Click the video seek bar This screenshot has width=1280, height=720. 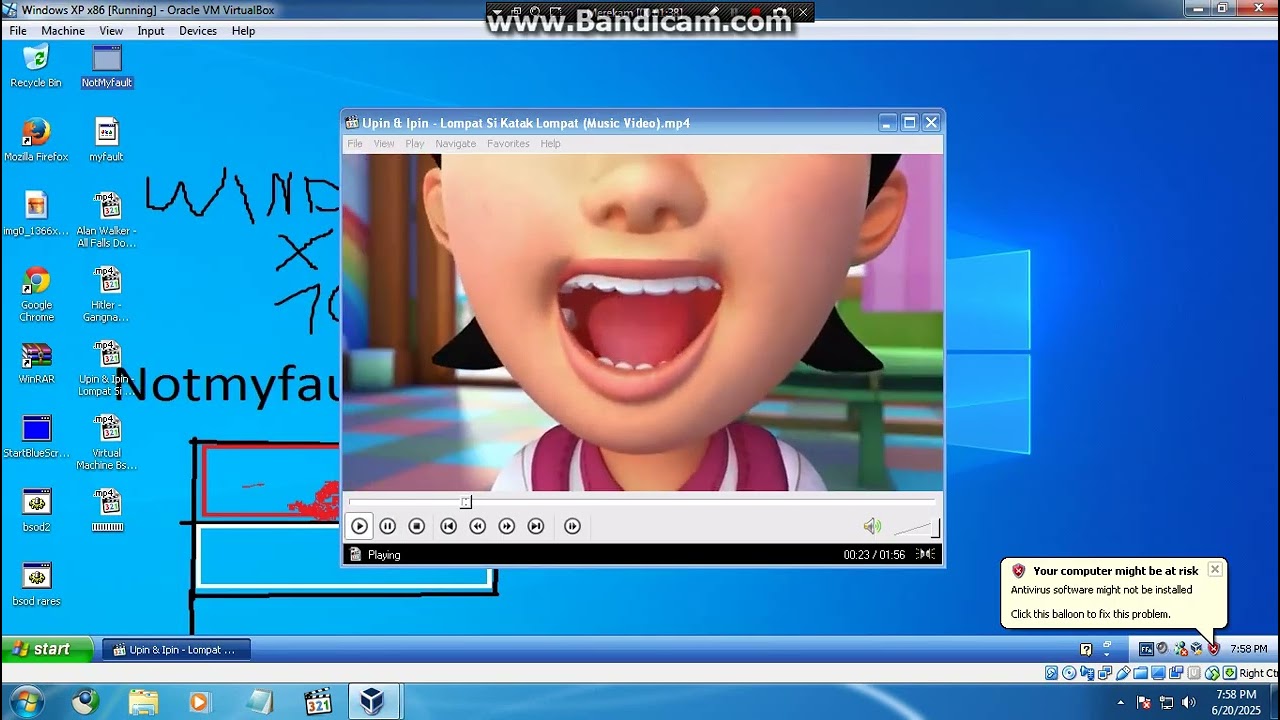click(642, 502)
